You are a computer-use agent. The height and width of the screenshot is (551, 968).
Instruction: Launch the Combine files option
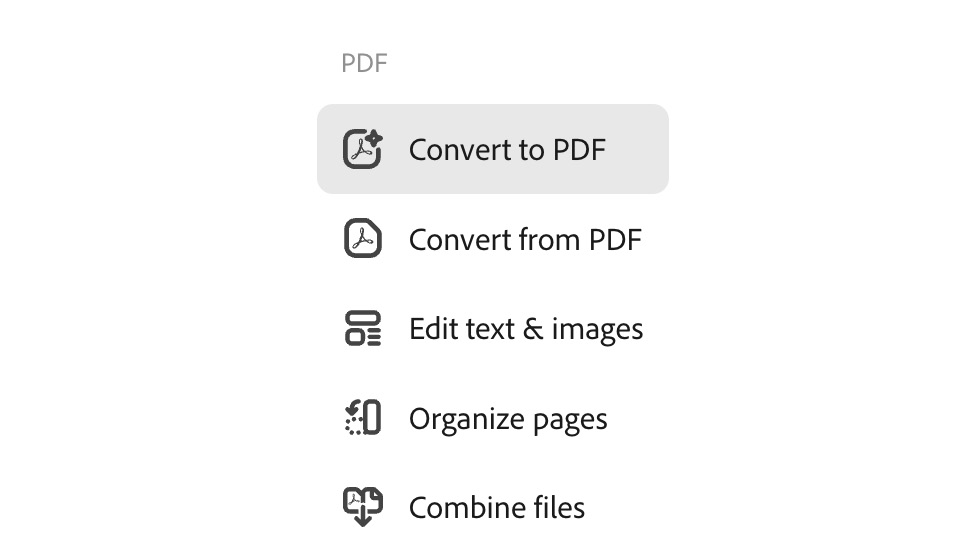[493, 507]
